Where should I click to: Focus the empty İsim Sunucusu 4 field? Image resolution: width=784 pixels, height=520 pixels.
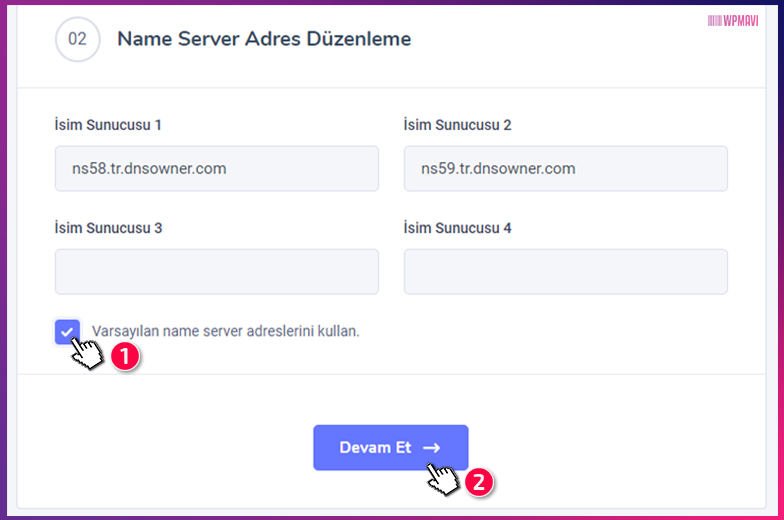[x=566, y=272]
